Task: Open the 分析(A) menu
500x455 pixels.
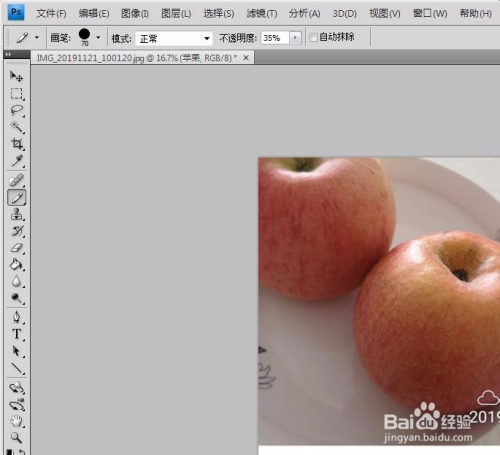Action: 305,14
